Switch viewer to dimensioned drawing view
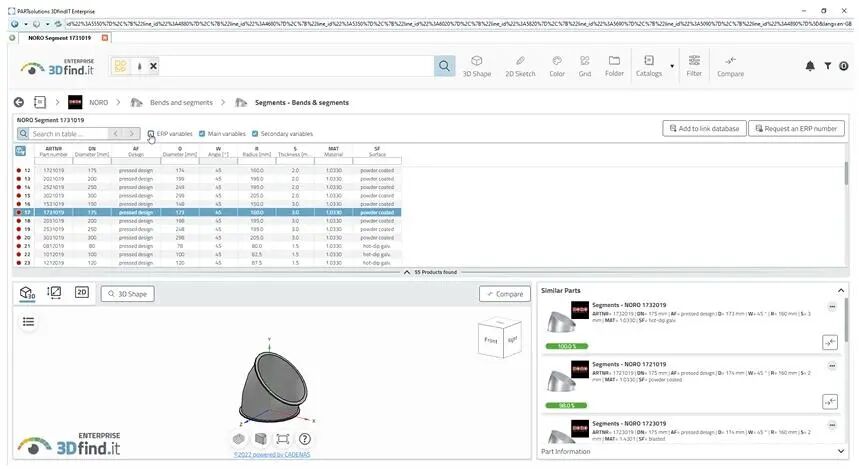 coord(54,293)
